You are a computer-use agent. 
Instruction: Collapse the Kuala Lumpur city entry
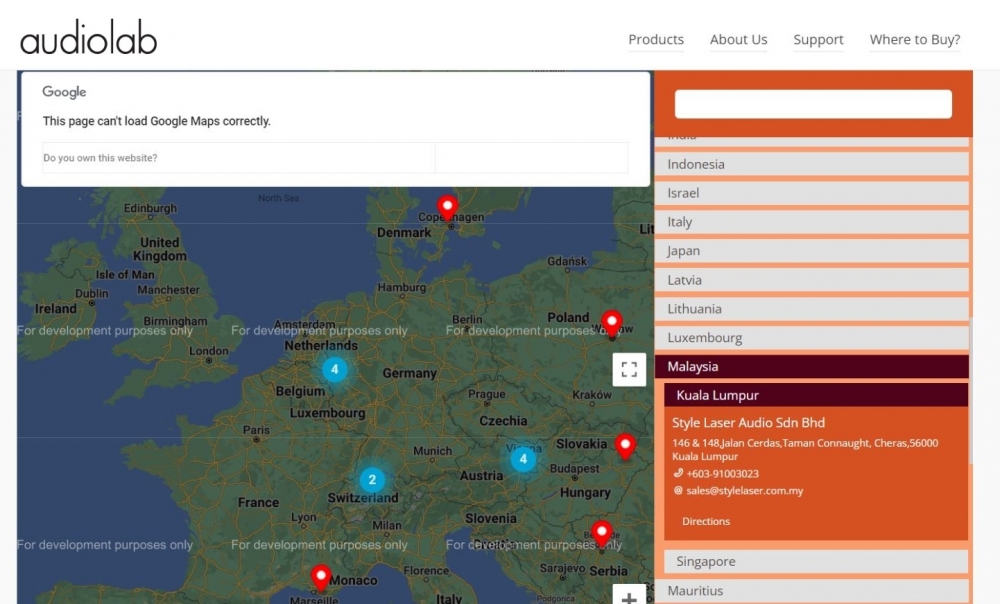point(816,395)
